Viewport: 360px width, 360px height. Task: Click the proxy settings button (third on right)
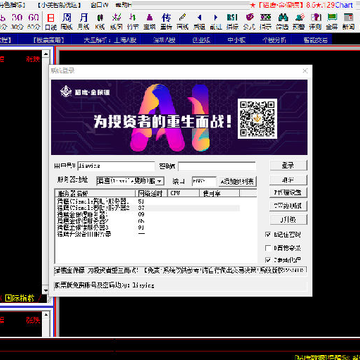click(288, 192)
